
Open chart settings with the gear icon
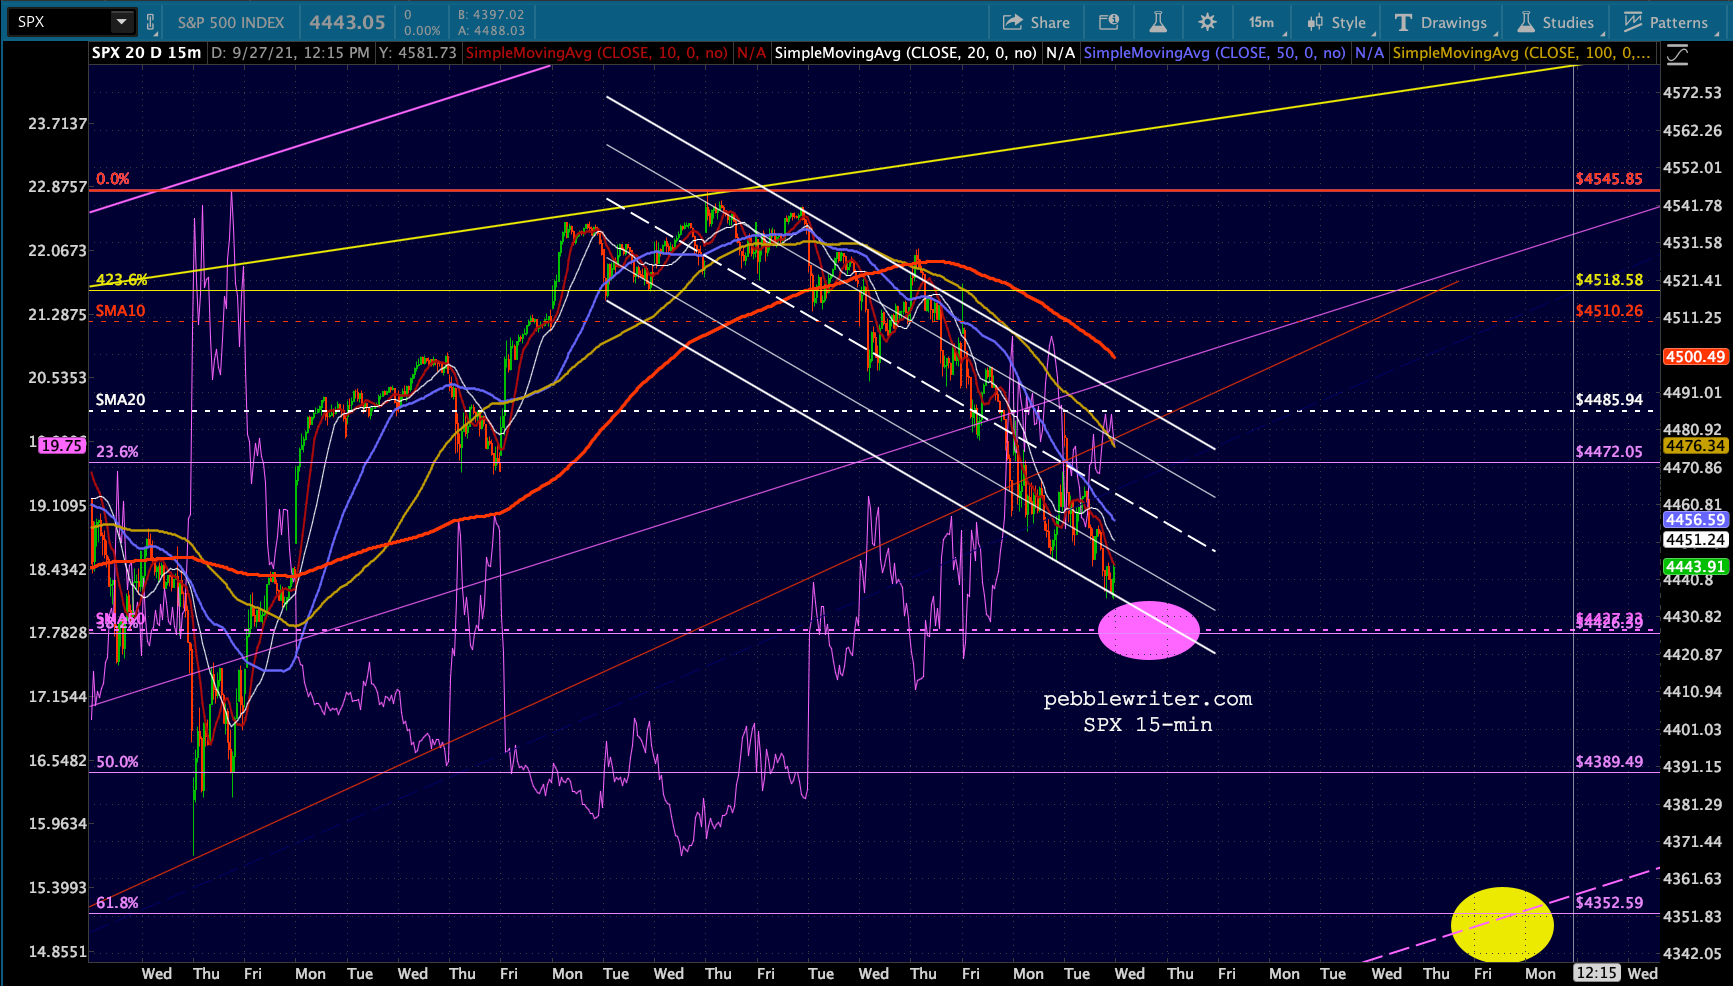point(1207,22)
